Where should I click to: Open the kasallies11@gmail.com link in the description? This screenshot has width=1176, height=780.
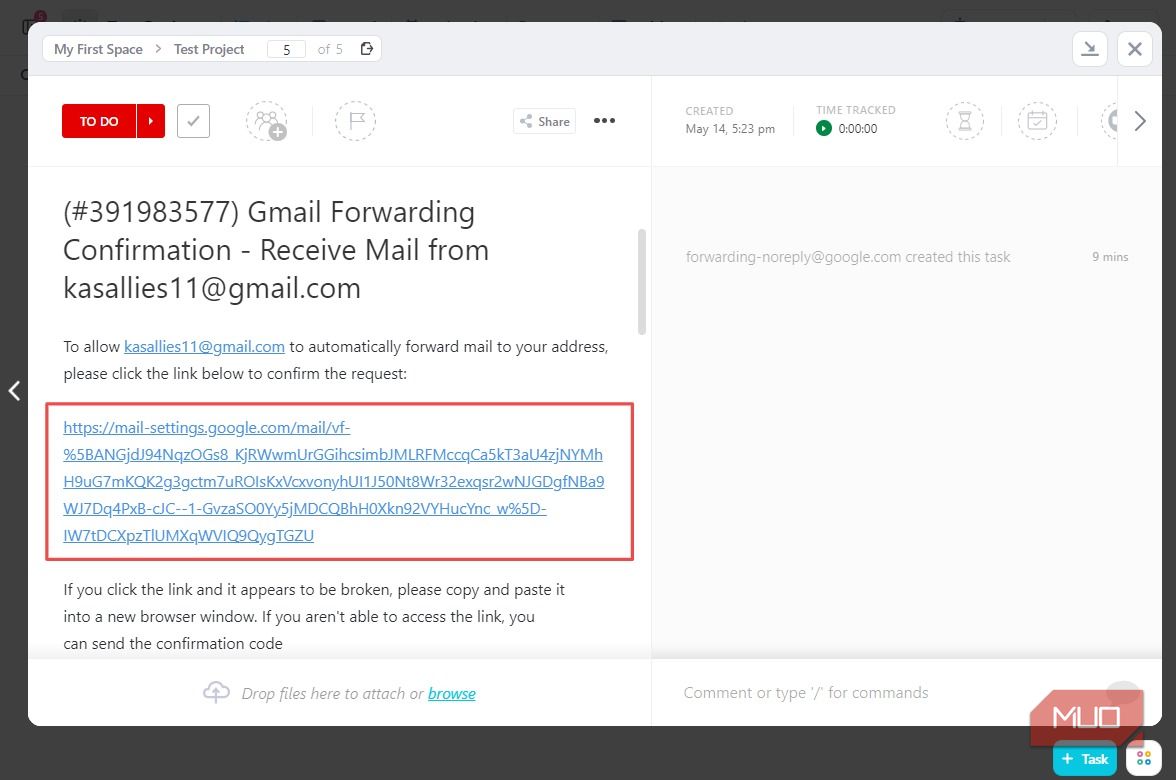[204, 346]
